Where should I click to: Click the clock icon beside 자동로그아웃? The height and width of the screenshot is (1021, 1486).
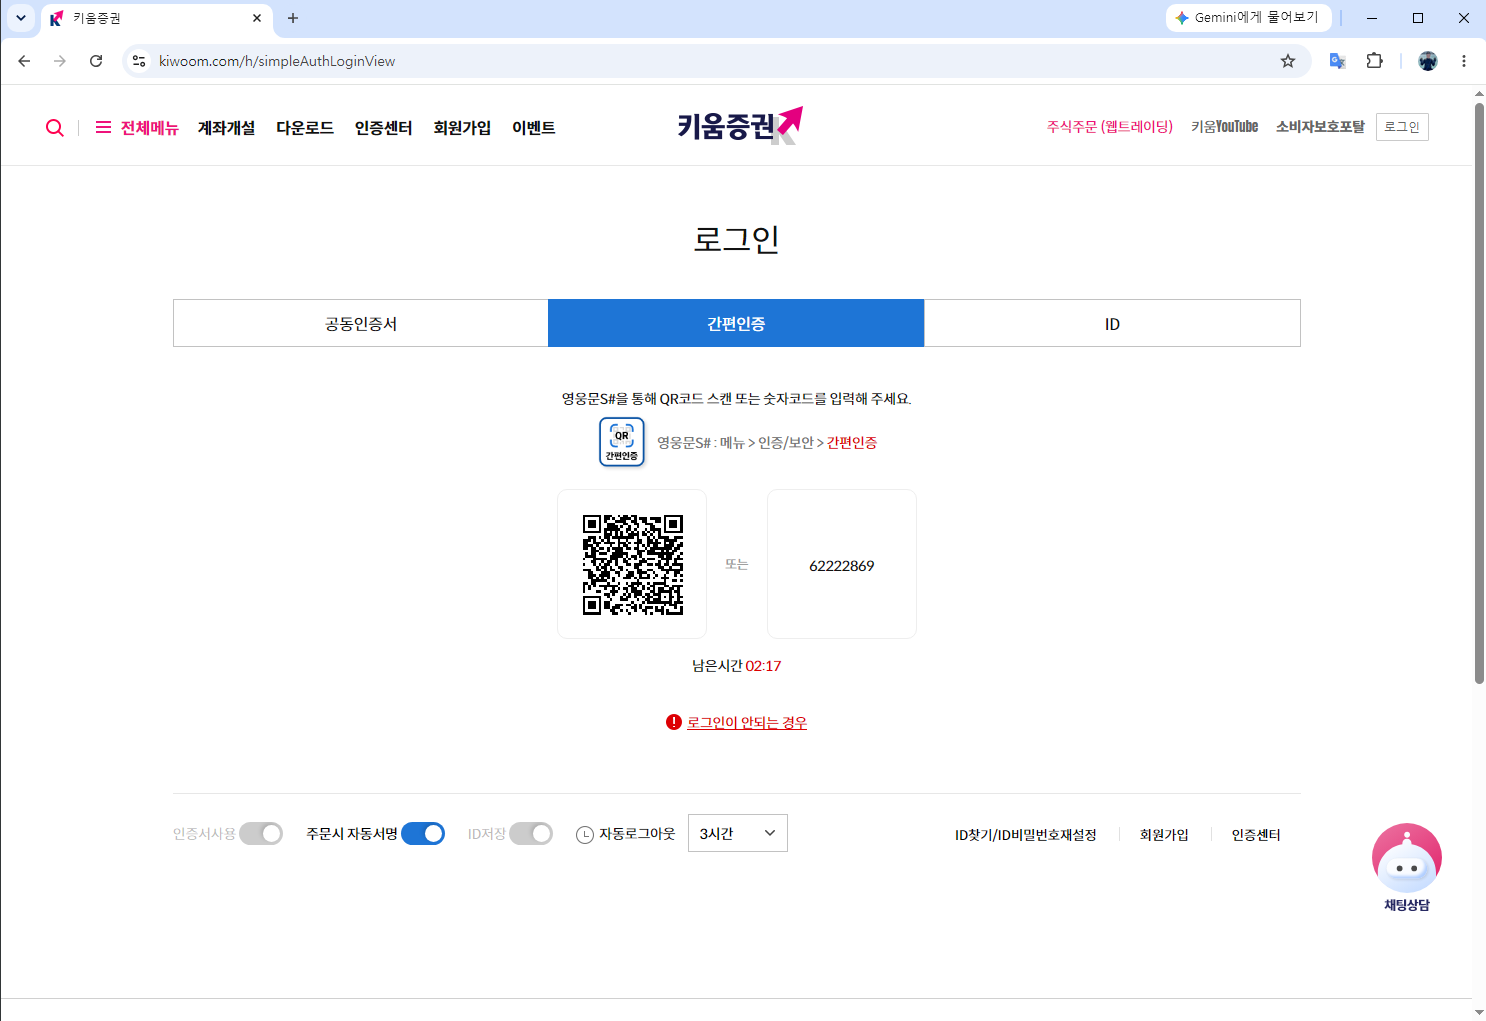[x=585, y=834]
